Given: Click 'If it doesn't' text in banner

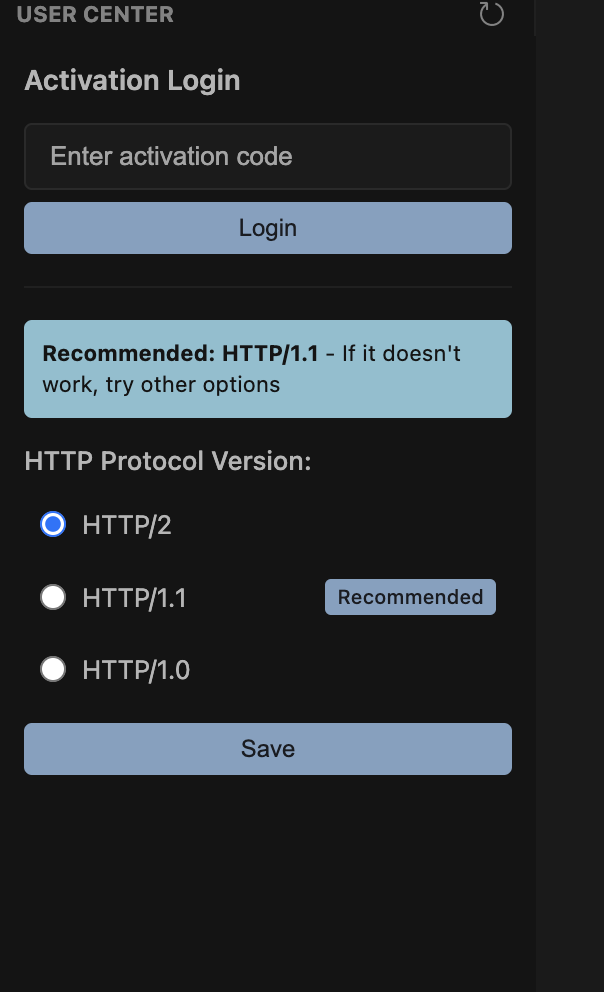Looking at the screenshot, I should coord(401,354).
